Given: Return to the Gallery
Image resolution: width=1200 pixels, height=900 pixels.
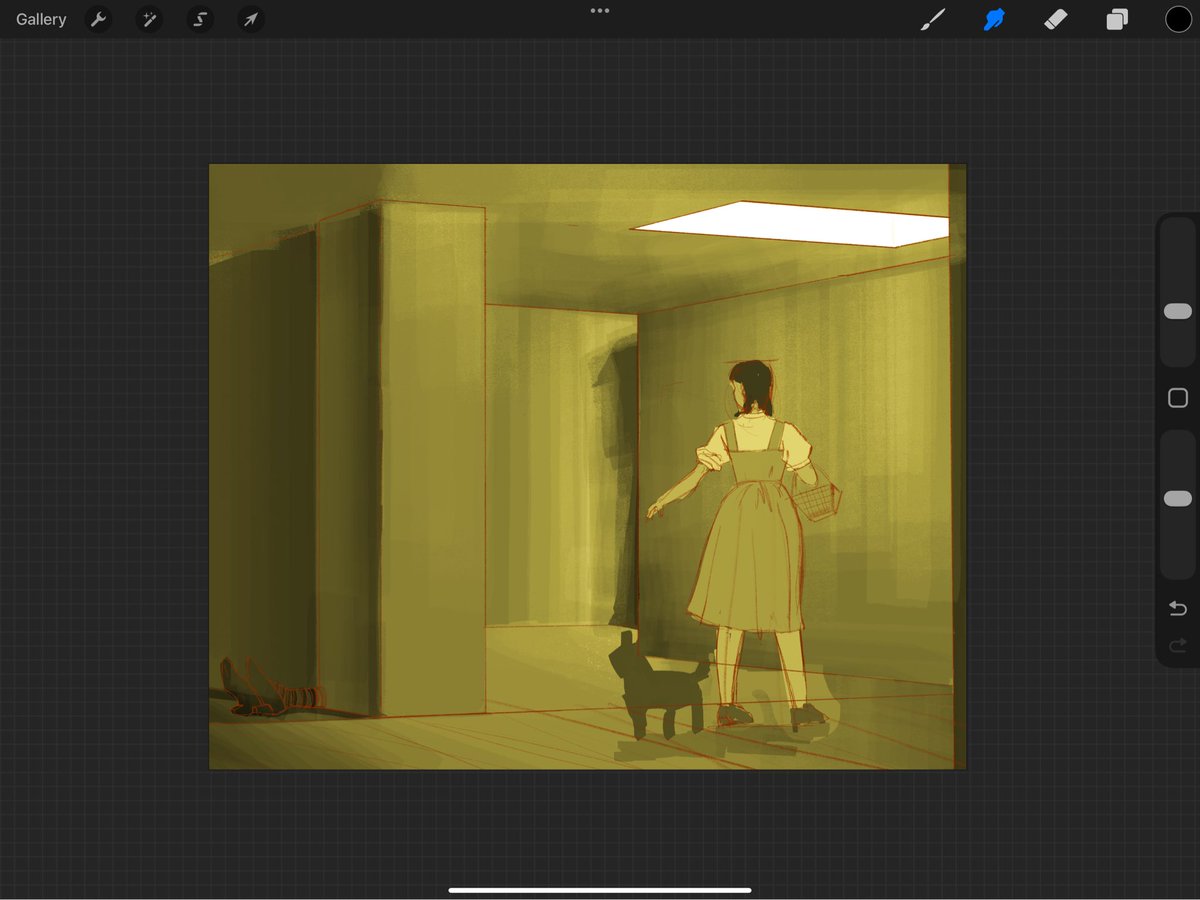Looking at the screenshot, I should pos(41,19).
